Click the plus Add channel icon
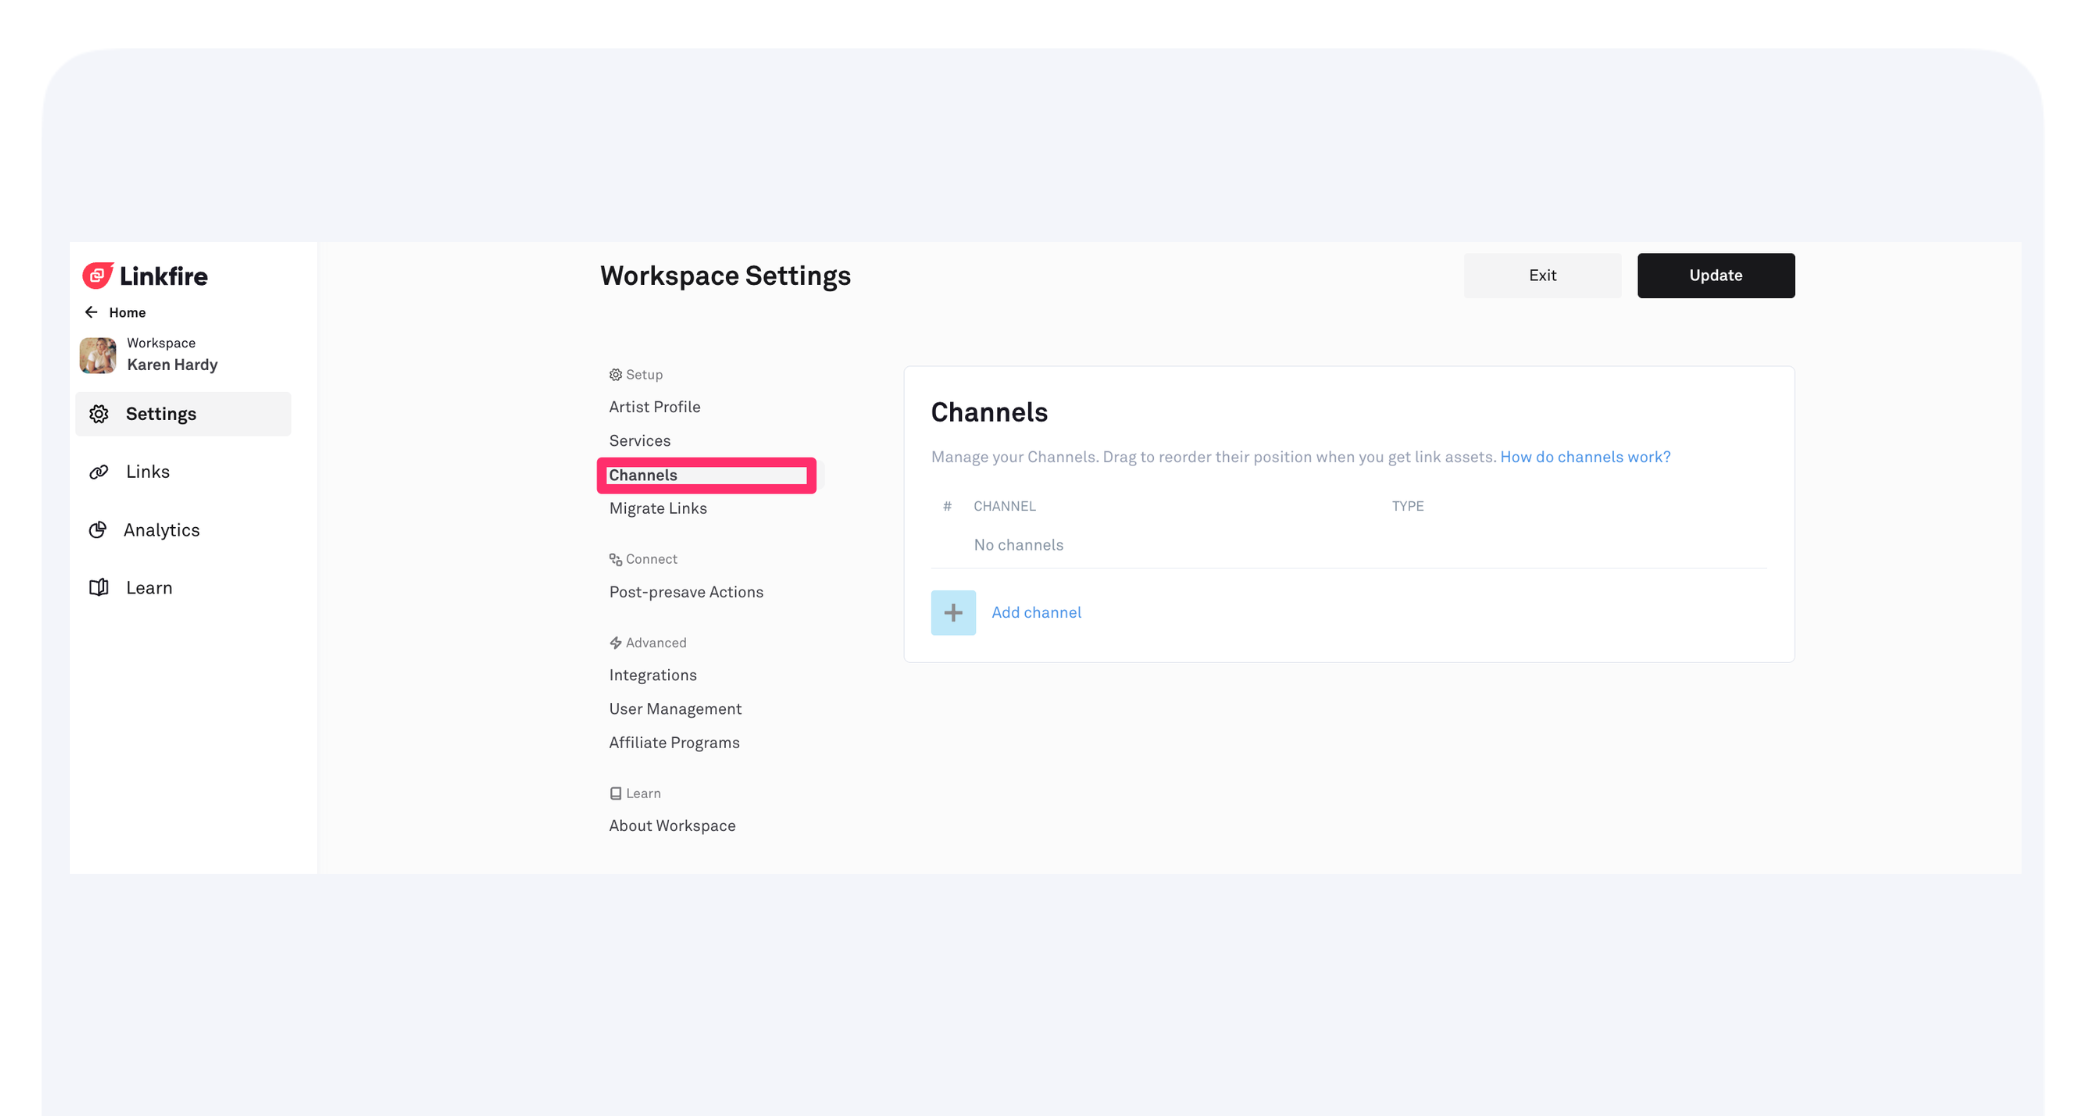 953,612
